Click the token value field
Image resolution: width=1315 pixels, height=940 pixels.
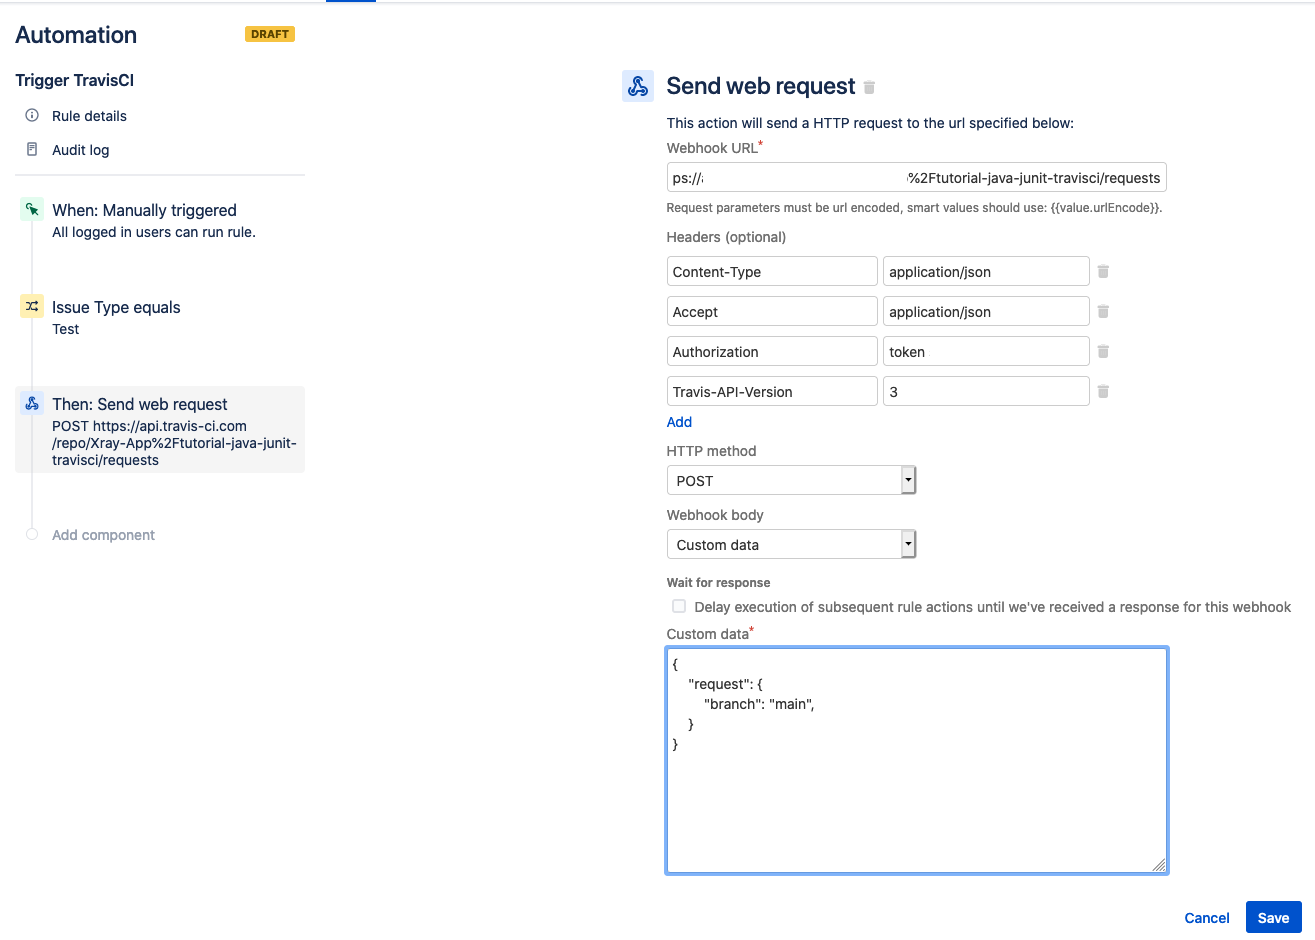tap(986, 351)
